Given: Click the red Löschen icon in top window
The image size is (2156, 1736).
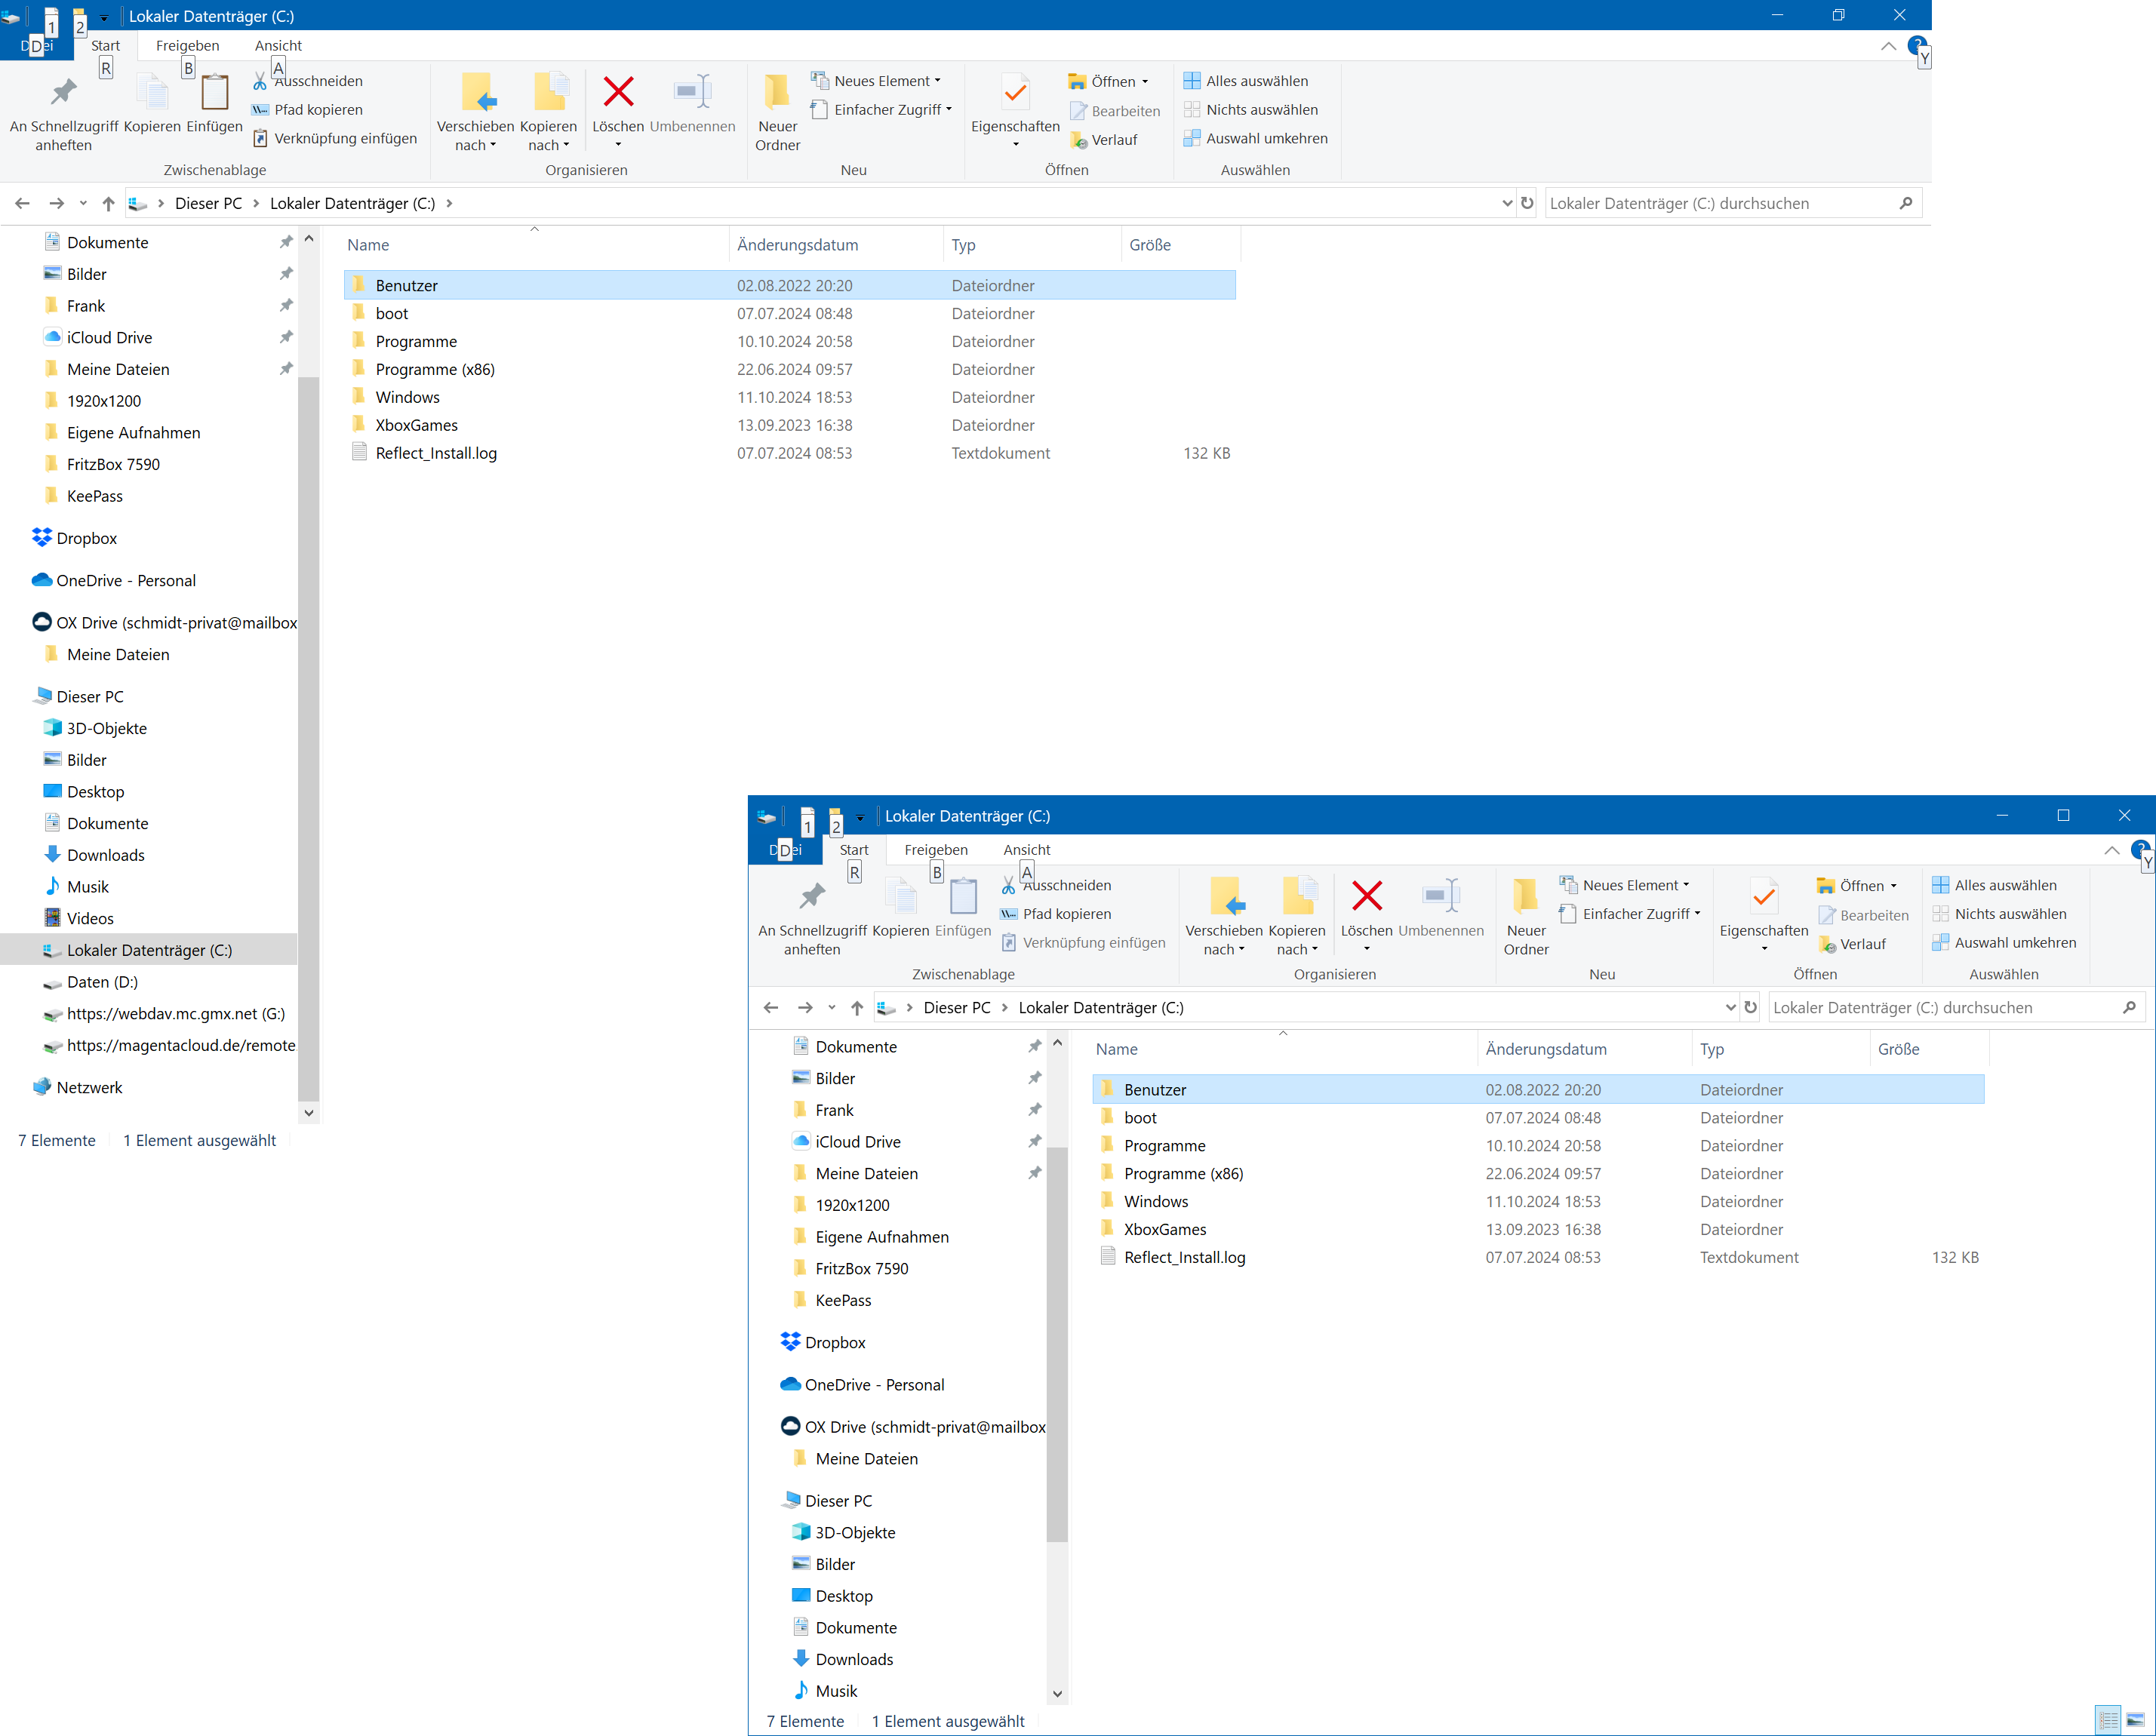Looking at the screenshot, I should (618, 92).
